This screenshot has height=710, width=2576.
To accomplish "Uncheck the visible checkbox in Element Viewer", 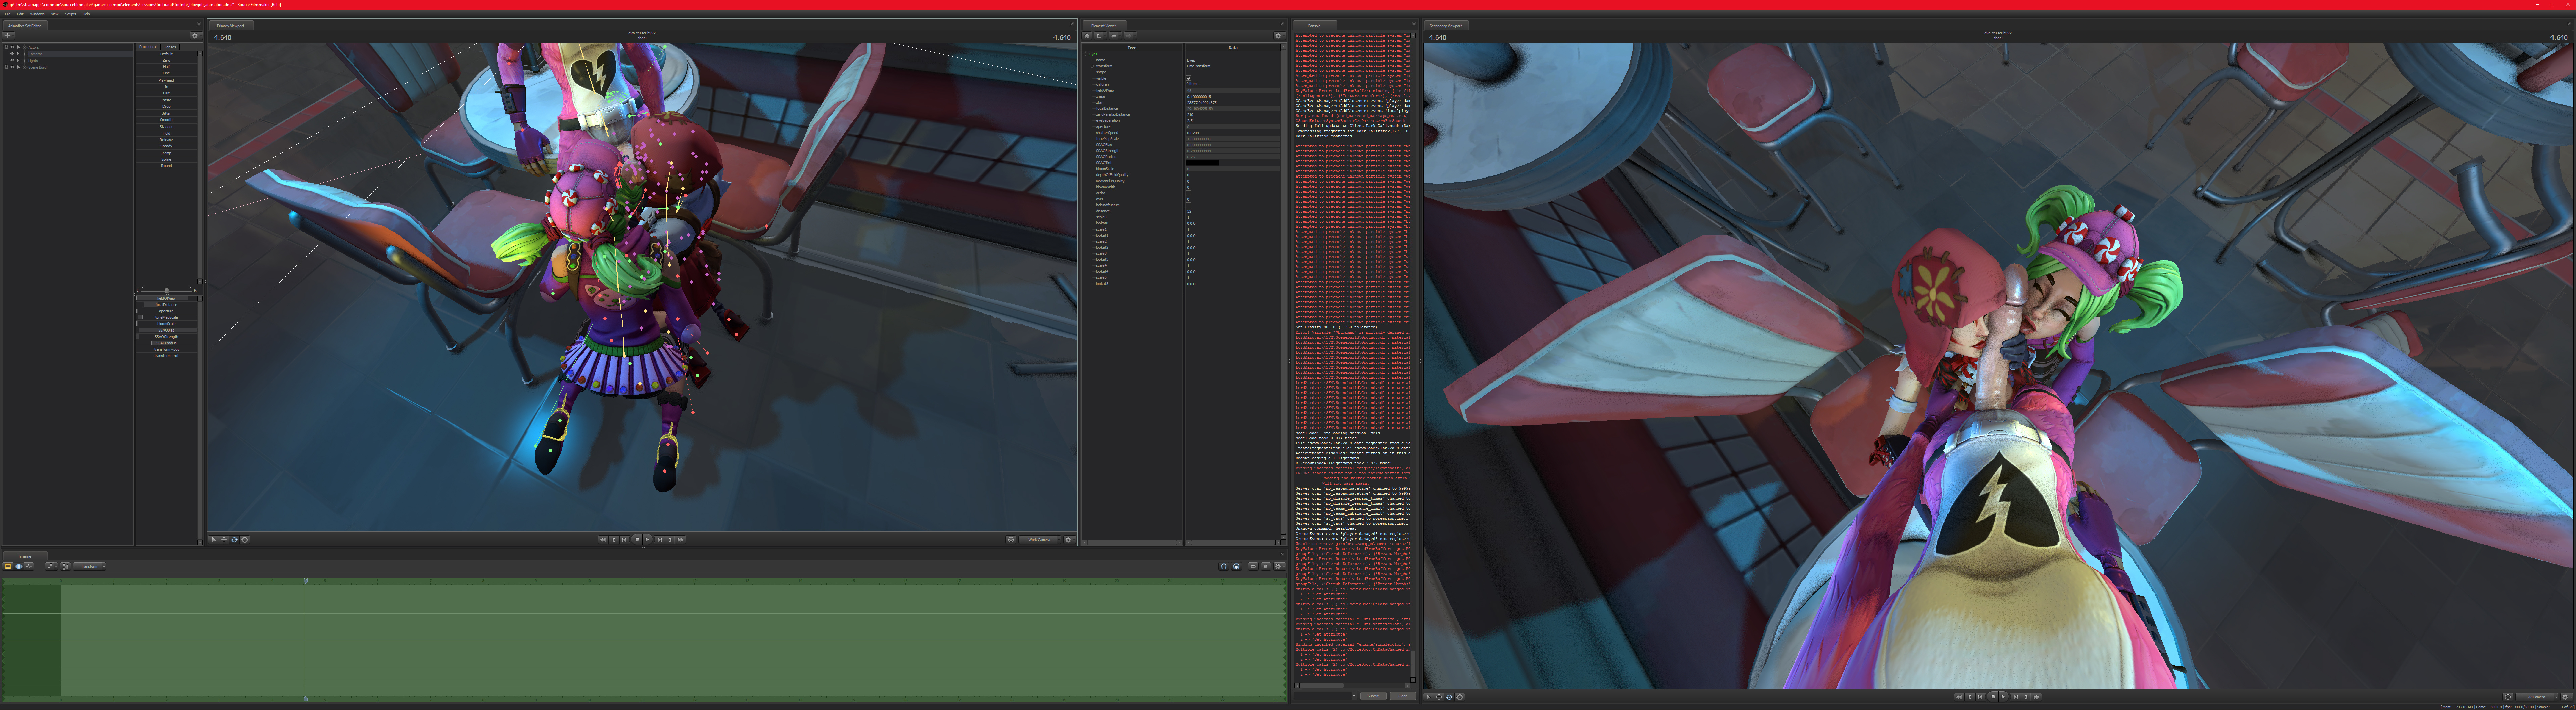I will point(1189,78).
